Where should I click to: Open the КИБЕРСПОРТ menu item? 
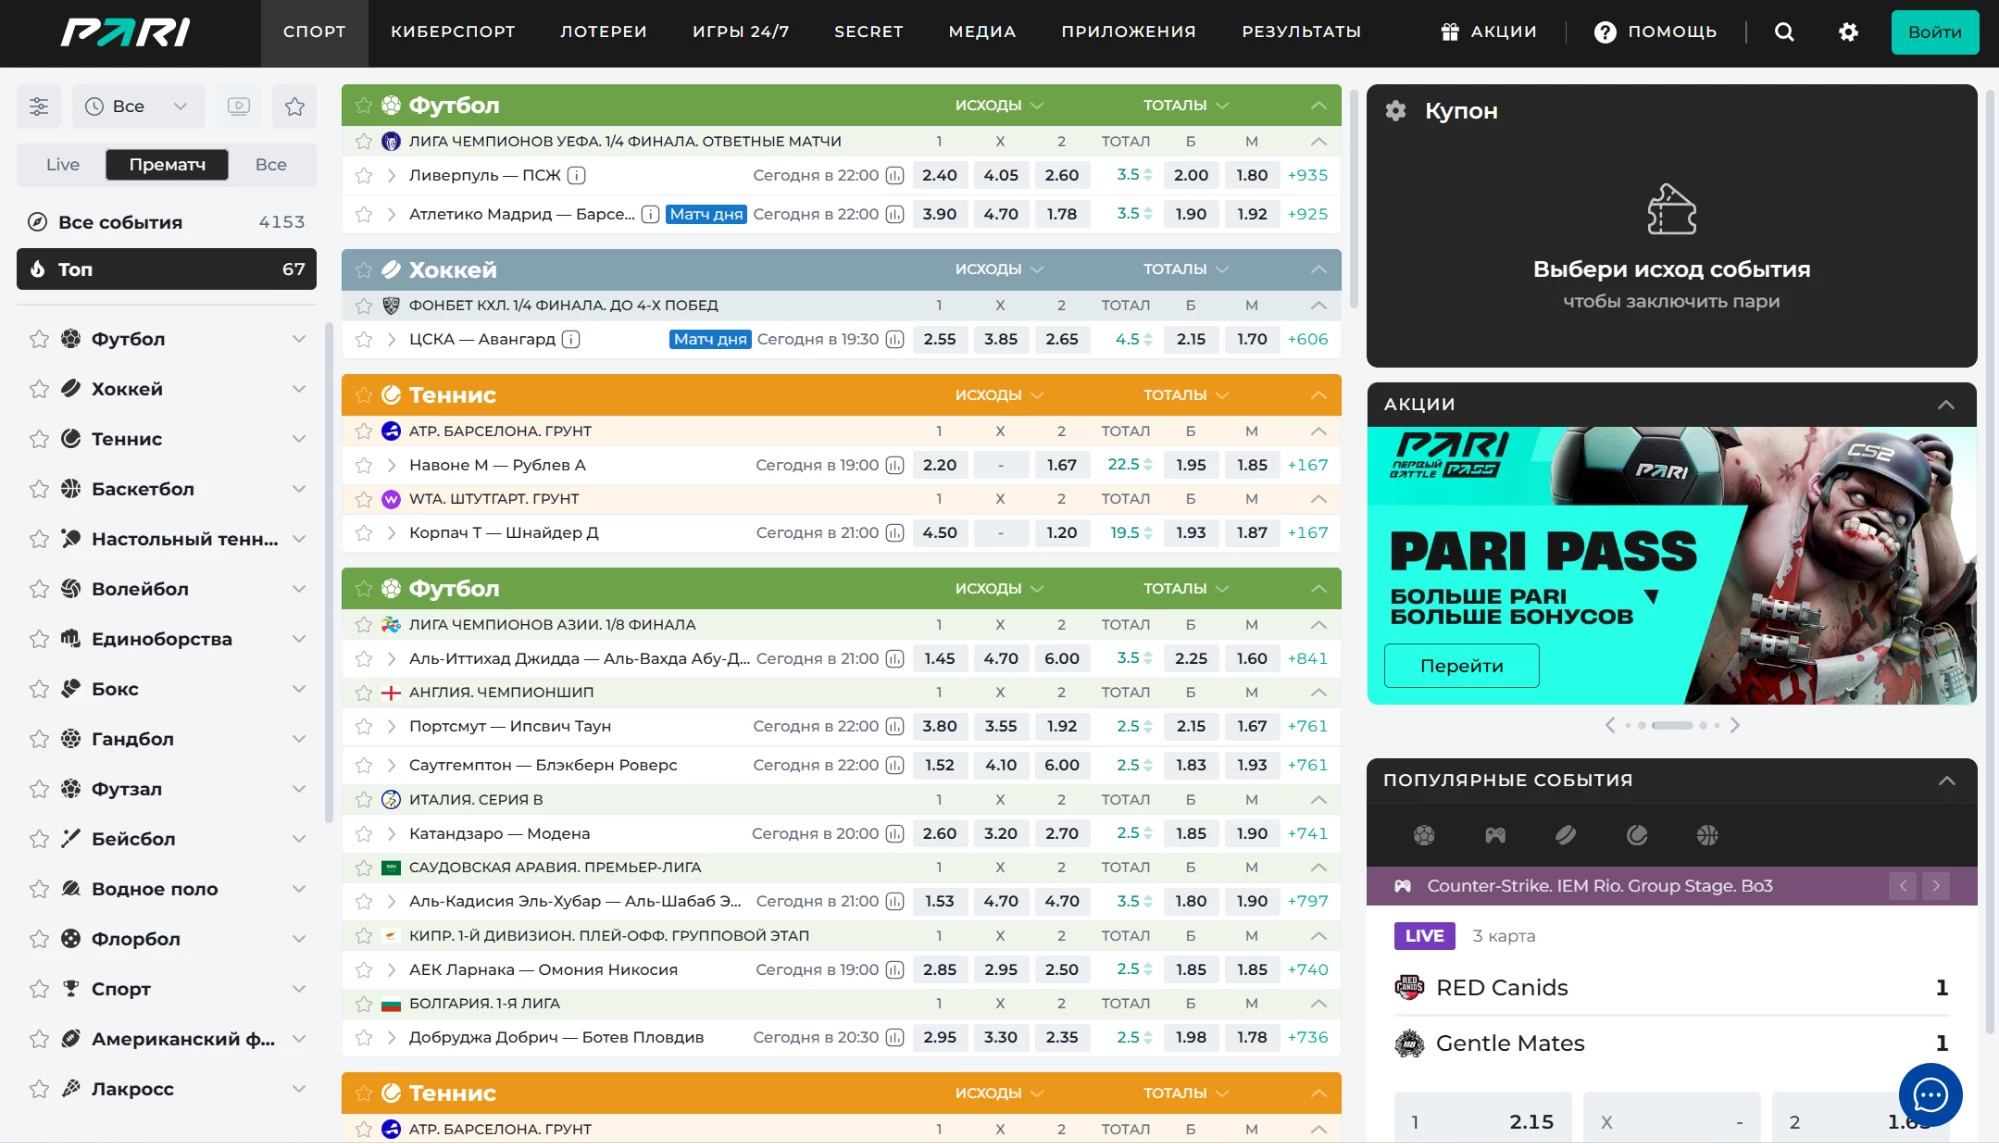(453, 32)
